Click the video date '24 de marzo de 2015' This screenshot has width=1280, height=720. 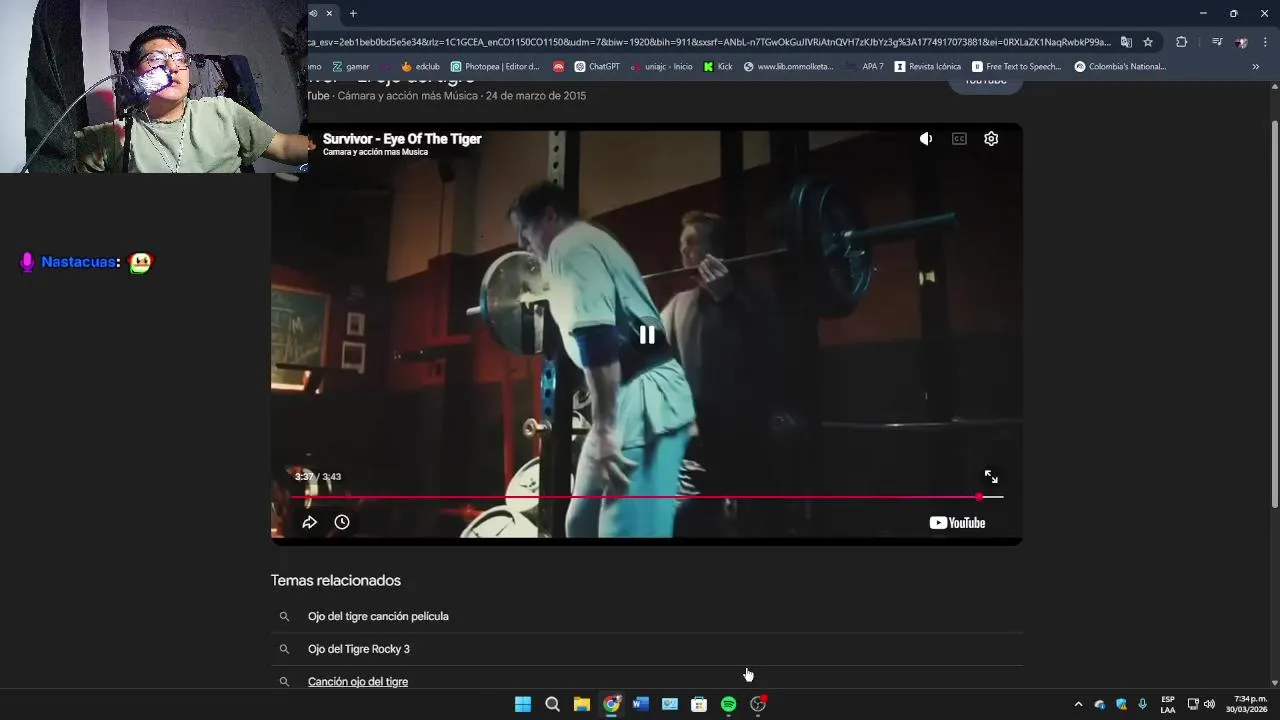click(536, 96)
